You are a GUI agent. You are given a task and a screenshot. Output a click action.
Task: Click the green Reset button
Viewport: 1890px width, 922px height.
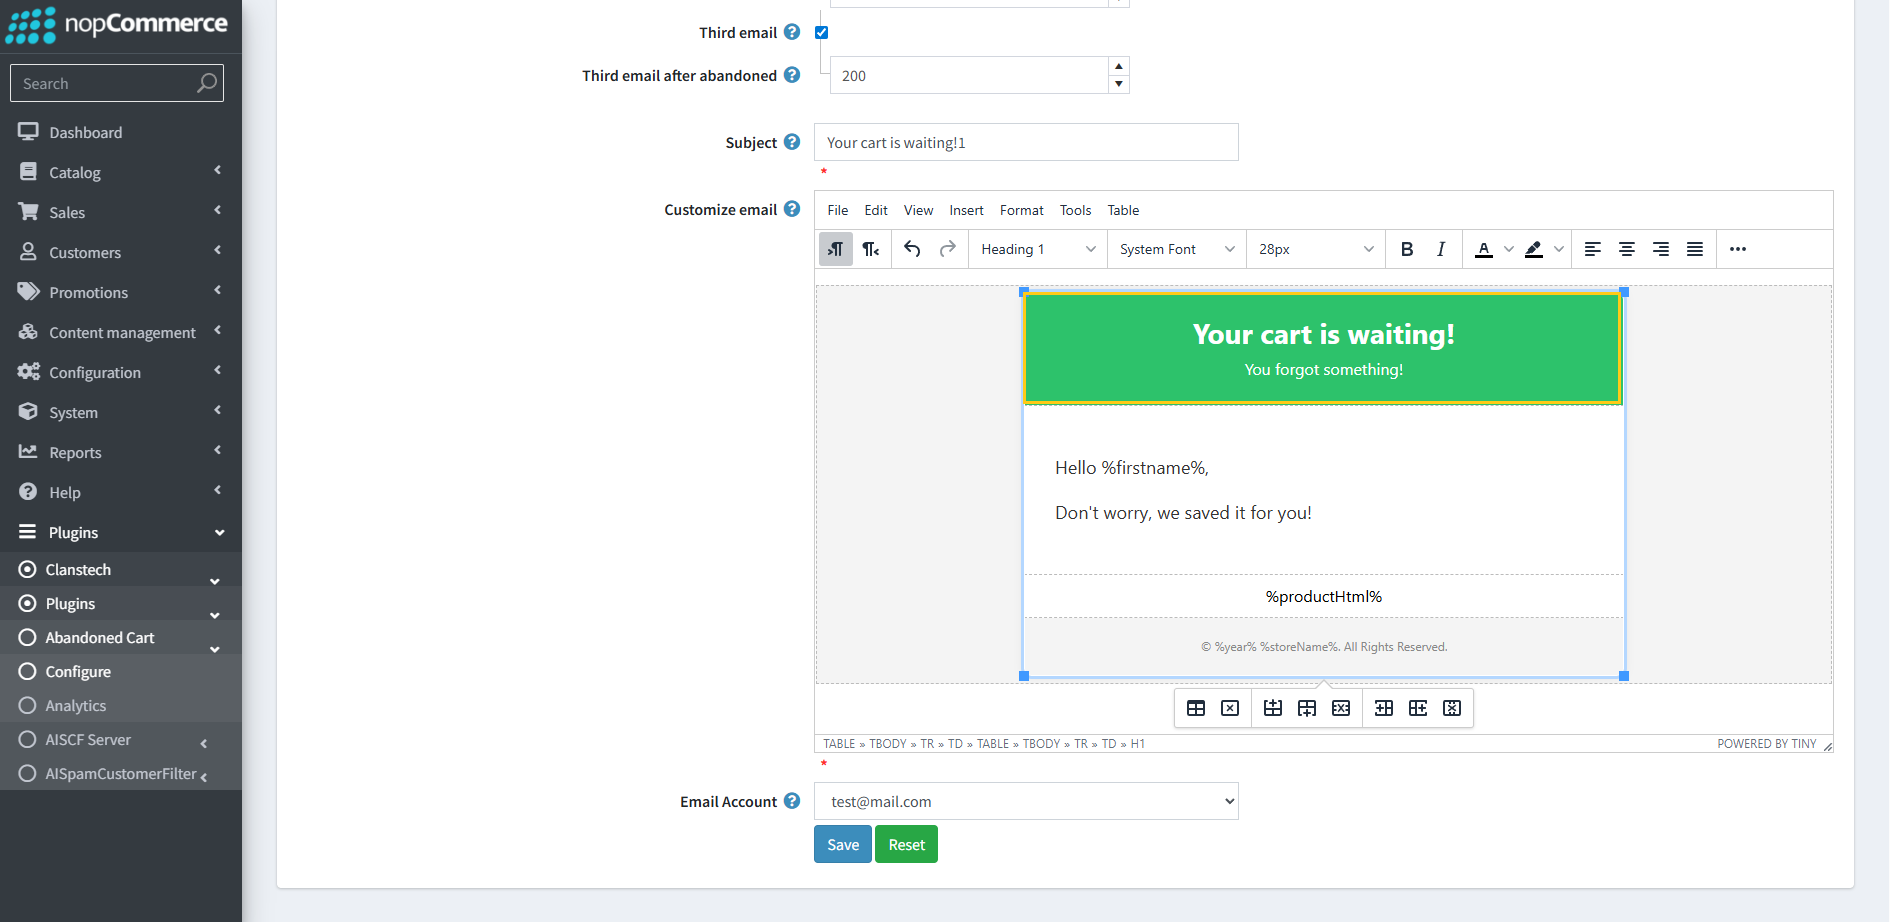tap(906, 844)
